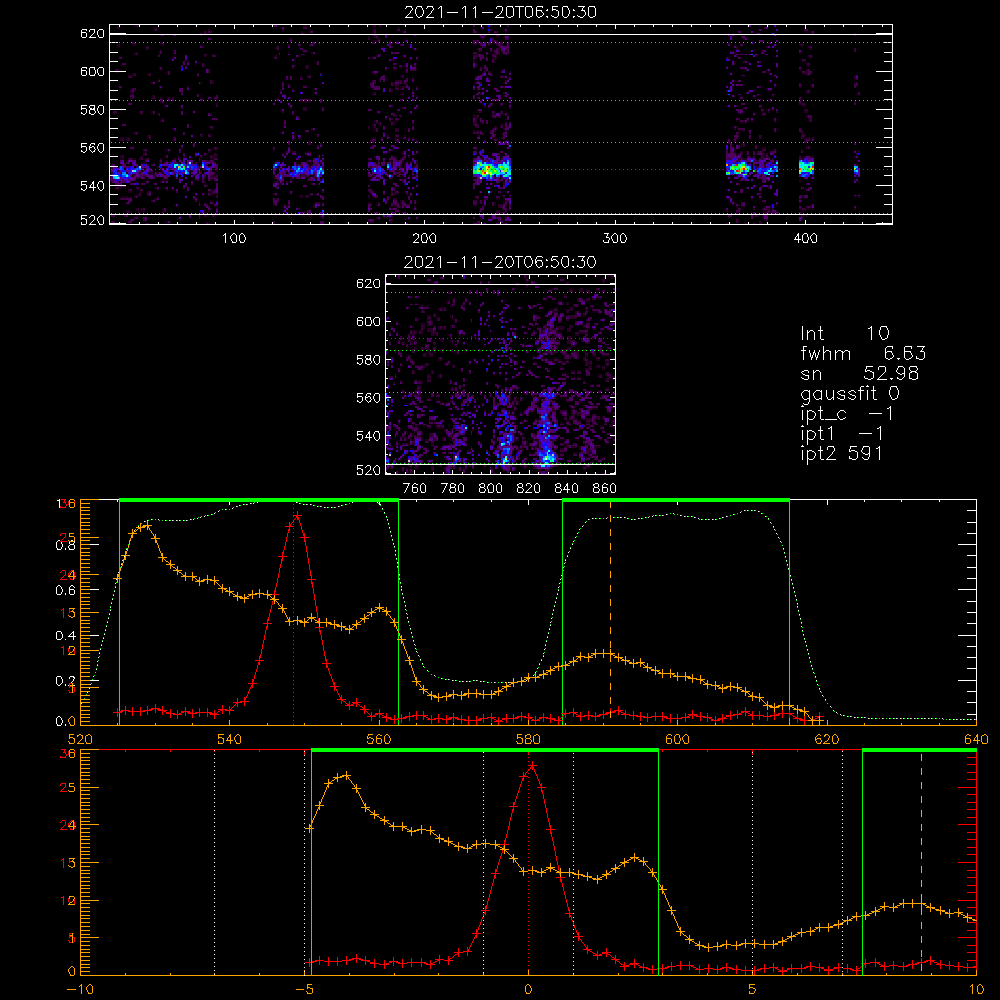This screenshot has width=1000, height=1000.
Task: Click orange dashed vertical marker in 520-640 plot
Action: 610,612
